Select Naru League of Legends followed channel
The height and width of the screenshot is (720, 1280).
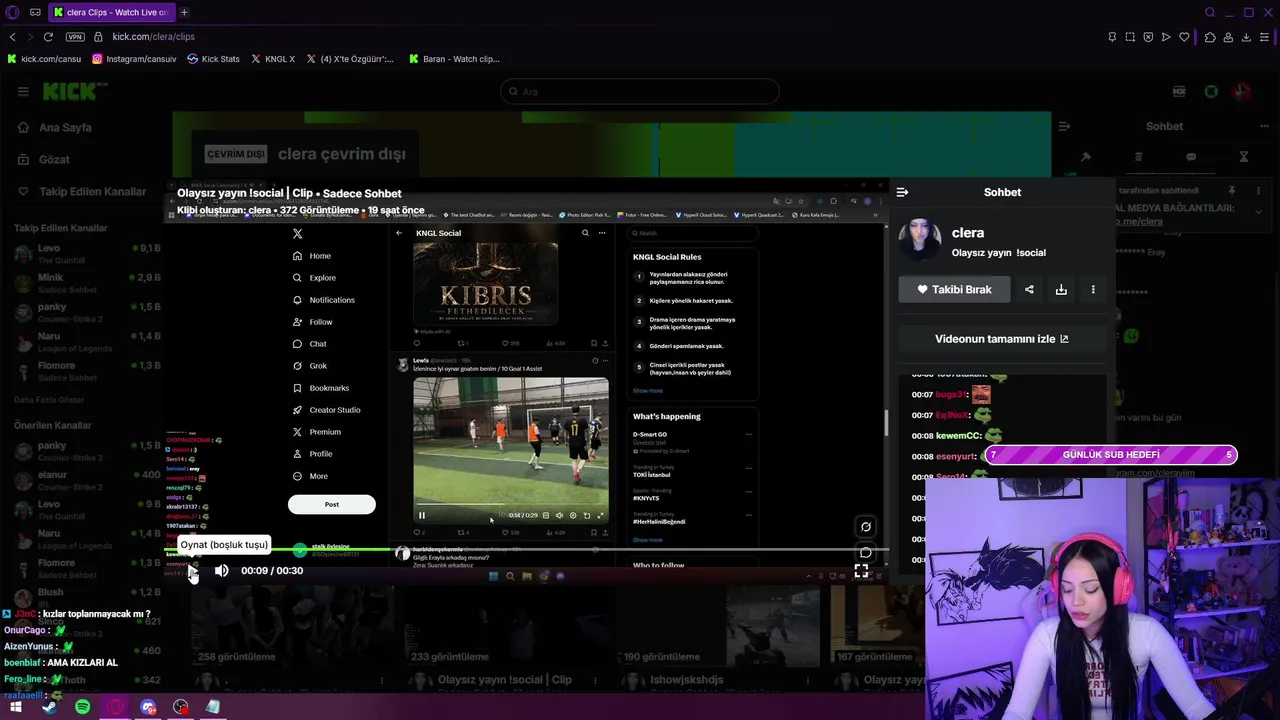point(87,342)
